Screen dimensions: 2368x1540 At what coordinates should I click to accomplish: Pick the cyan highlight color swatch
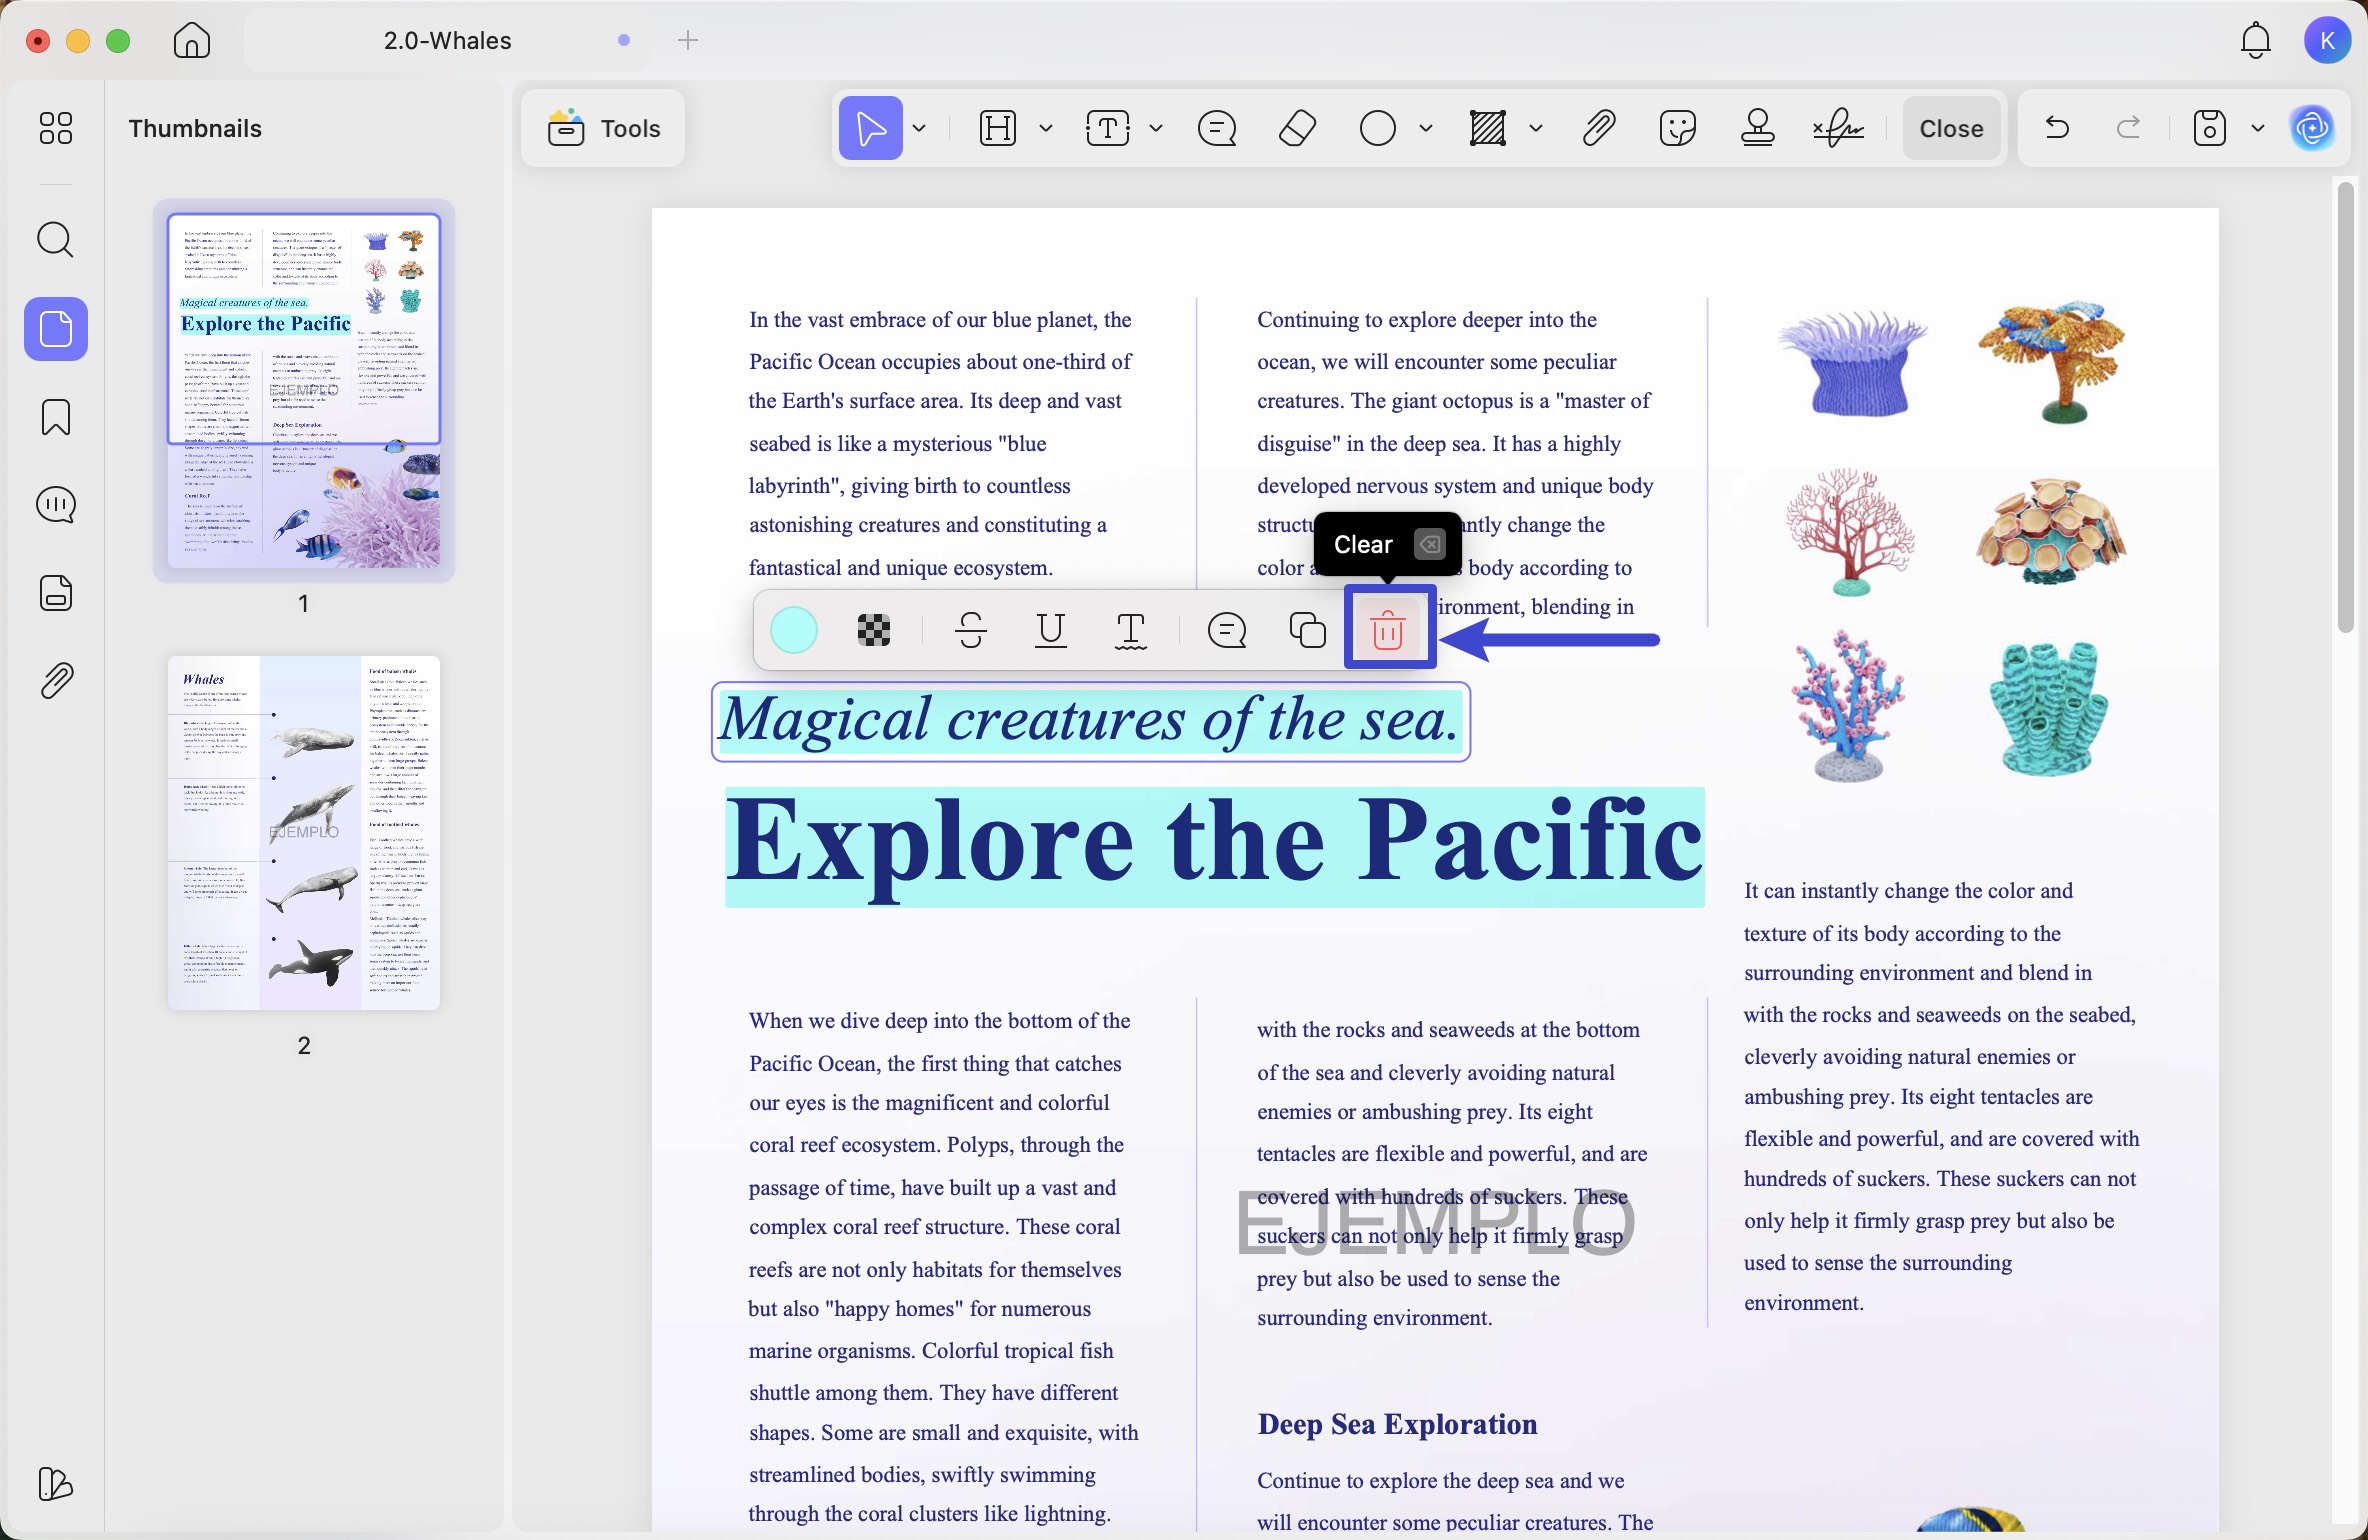795,629
